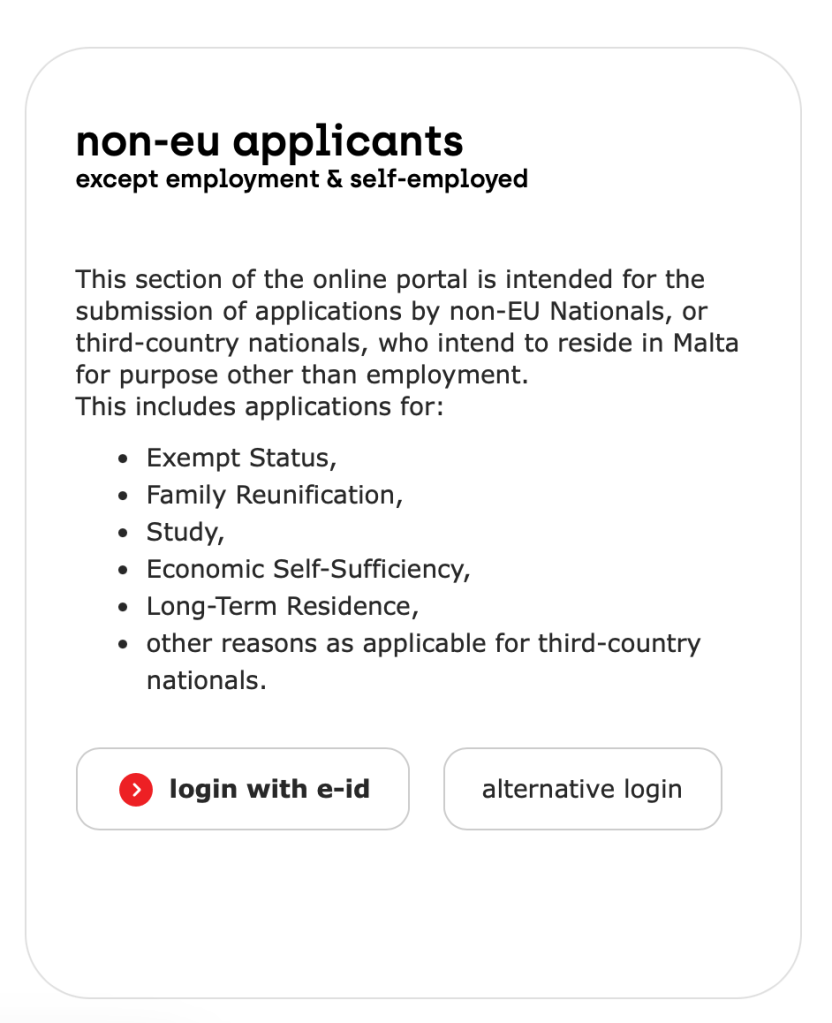Click the "non-eu applicants" heading
Viewport: 832px width, 1023px height.
pos(269,141)
